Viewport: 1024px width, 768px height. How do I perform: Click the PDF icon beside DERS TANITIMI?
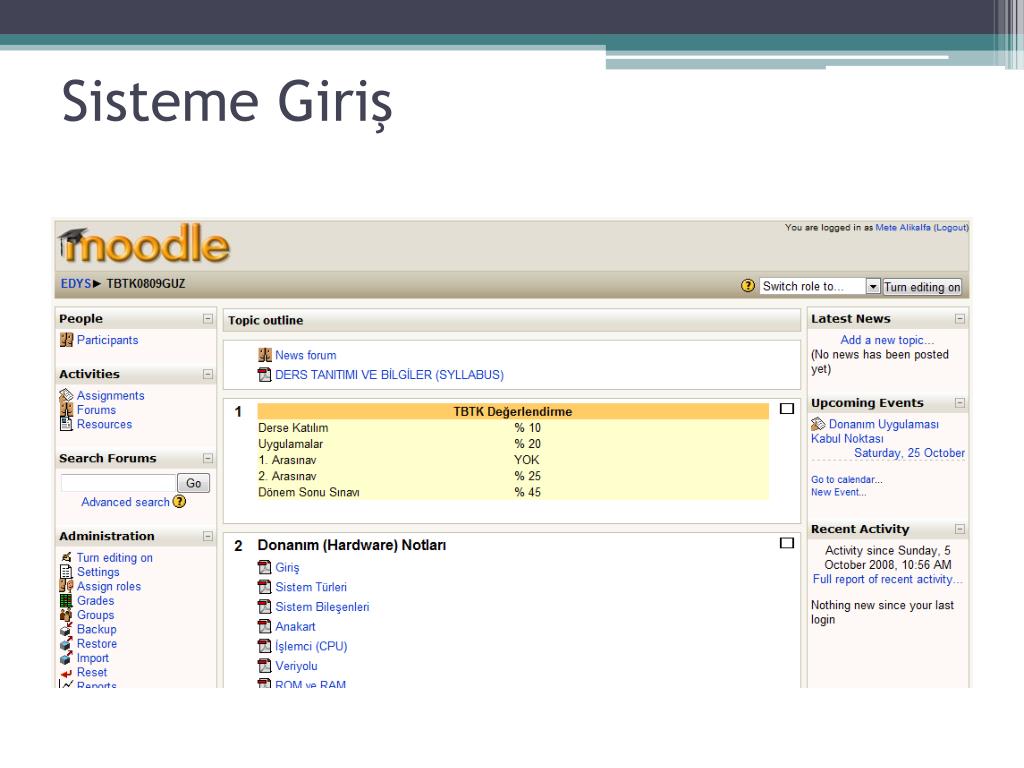coord(264,374)
